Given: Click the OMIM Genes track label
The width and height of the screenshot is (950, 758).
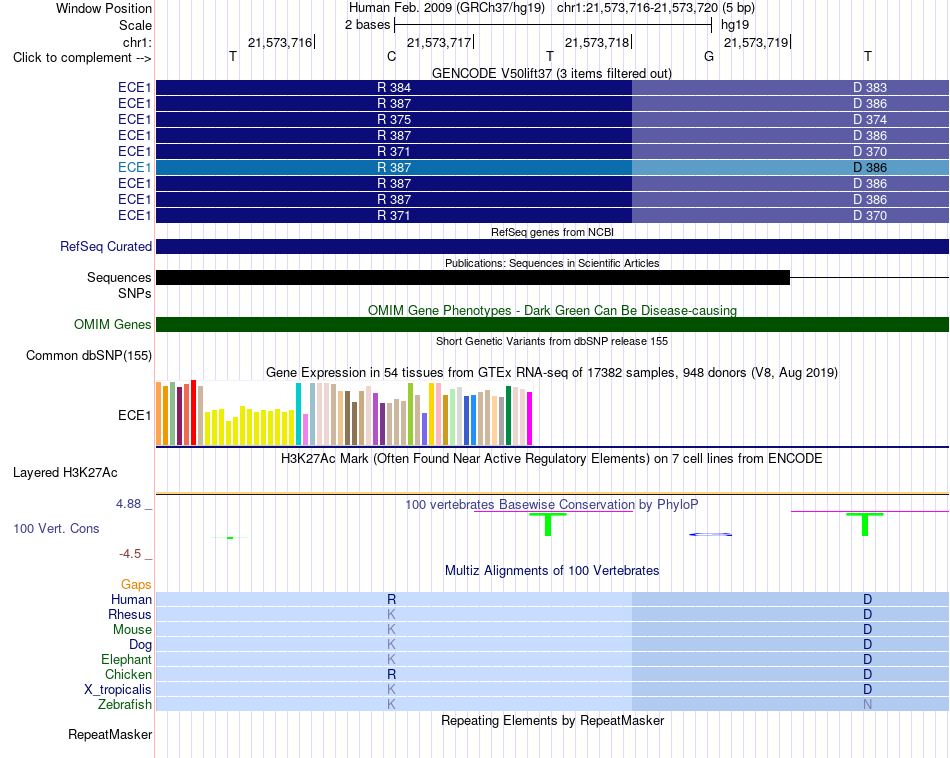Looking at the screenshot, I should (113, 324).
